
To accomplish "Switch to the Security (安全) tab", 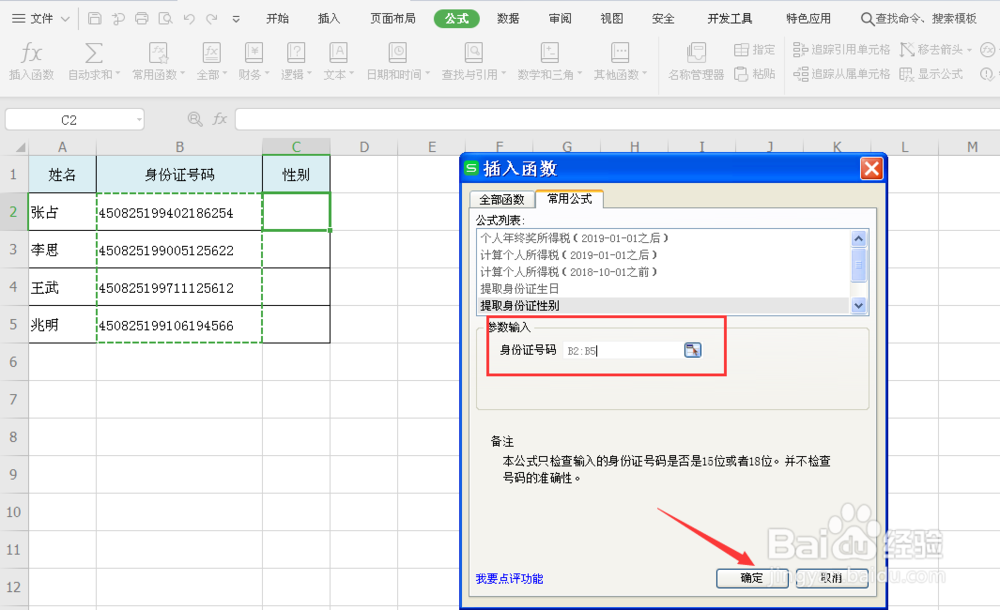I will tap(663, 19).
